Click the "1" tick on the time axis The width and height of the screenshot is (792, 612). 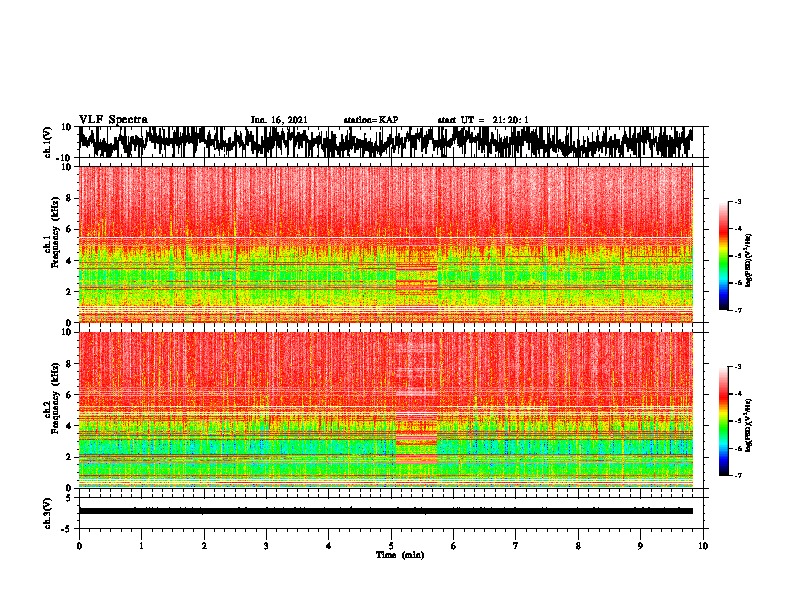click(141, 546)
